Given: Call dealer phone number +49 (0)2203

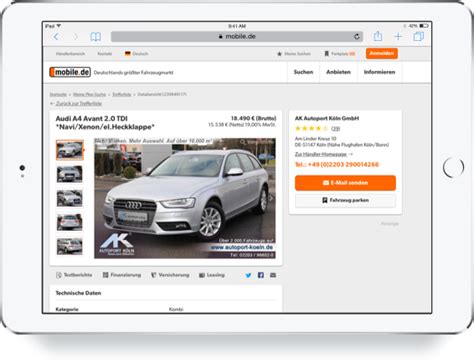Looking at the screenshot, I should [337, 165].
